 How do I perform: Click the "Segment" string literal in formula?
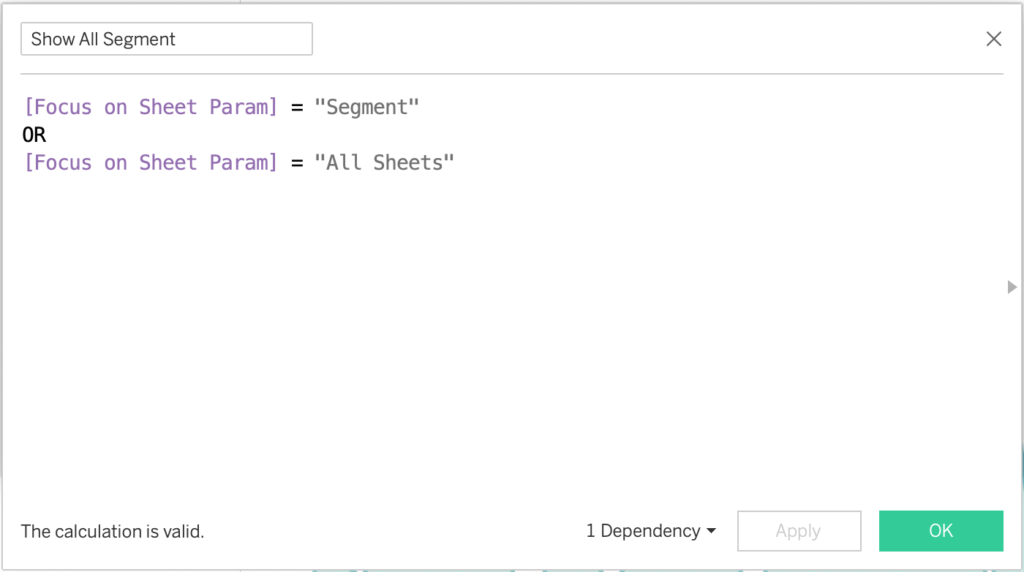point(366,107)
